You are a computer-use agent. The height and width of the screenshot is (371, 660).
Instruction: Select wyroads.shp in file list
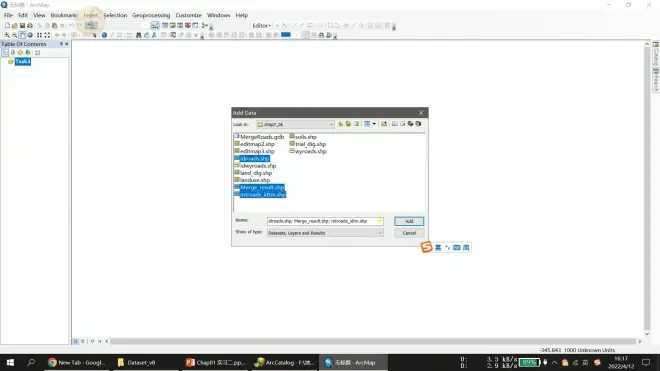click(x=308, y=151)
